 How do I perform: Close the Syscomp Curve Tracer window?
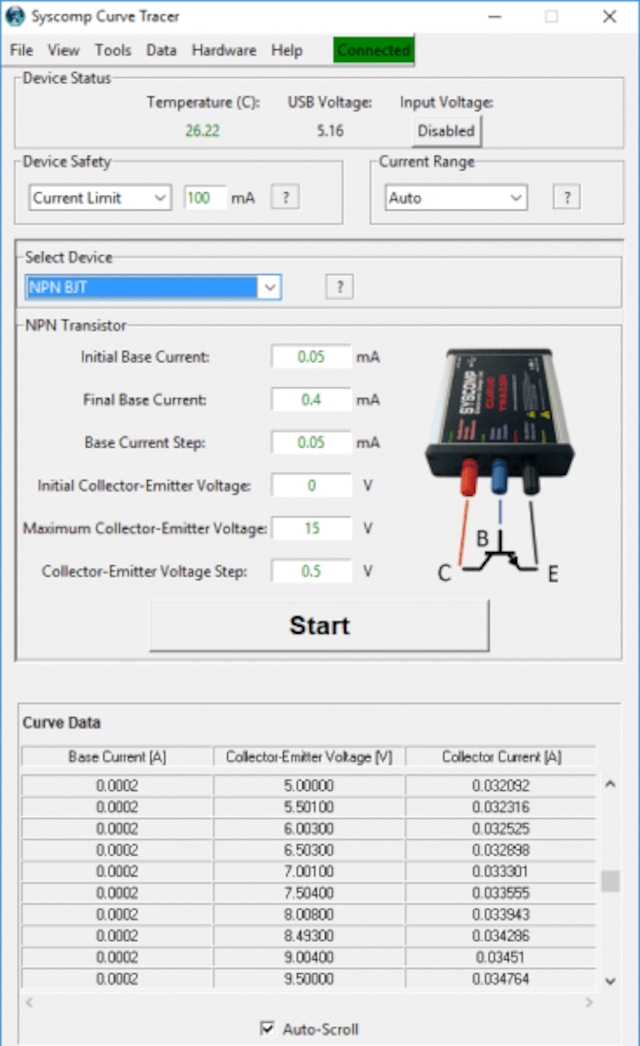coord(609,16)
